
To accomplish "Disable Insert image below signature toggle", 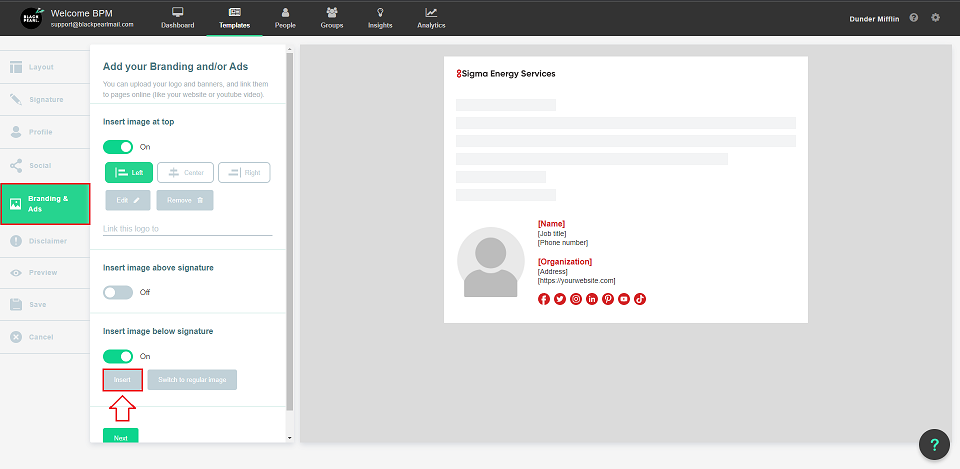I will [118, 356].
